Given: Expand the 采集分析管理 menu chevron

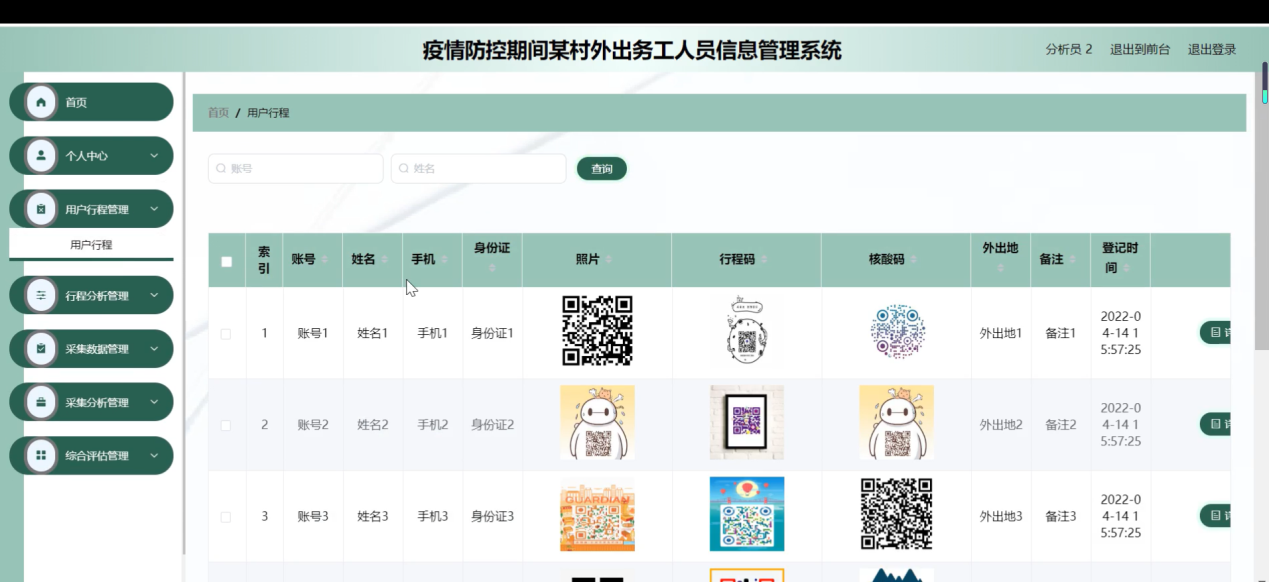Looking at the screenshot, I should pyautogui.click(x=154, y=402).
